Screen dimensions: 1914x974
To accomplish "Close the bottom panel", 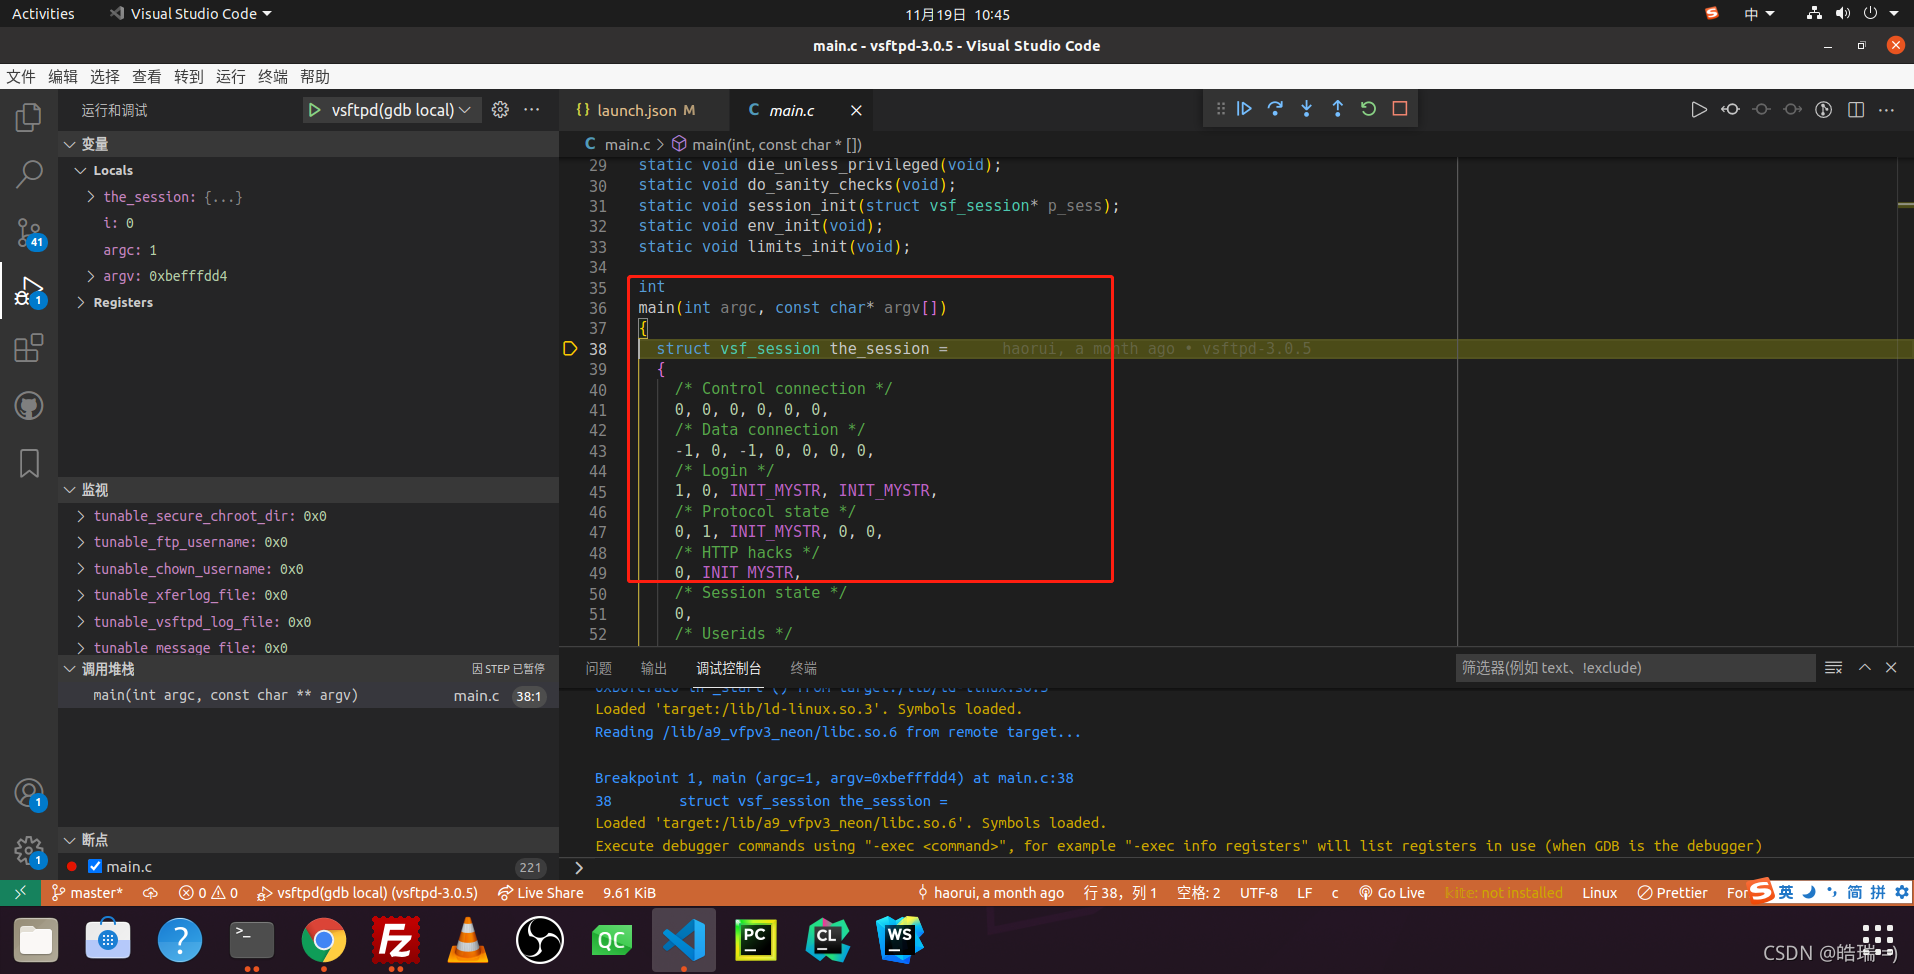I will point(1891,668).
